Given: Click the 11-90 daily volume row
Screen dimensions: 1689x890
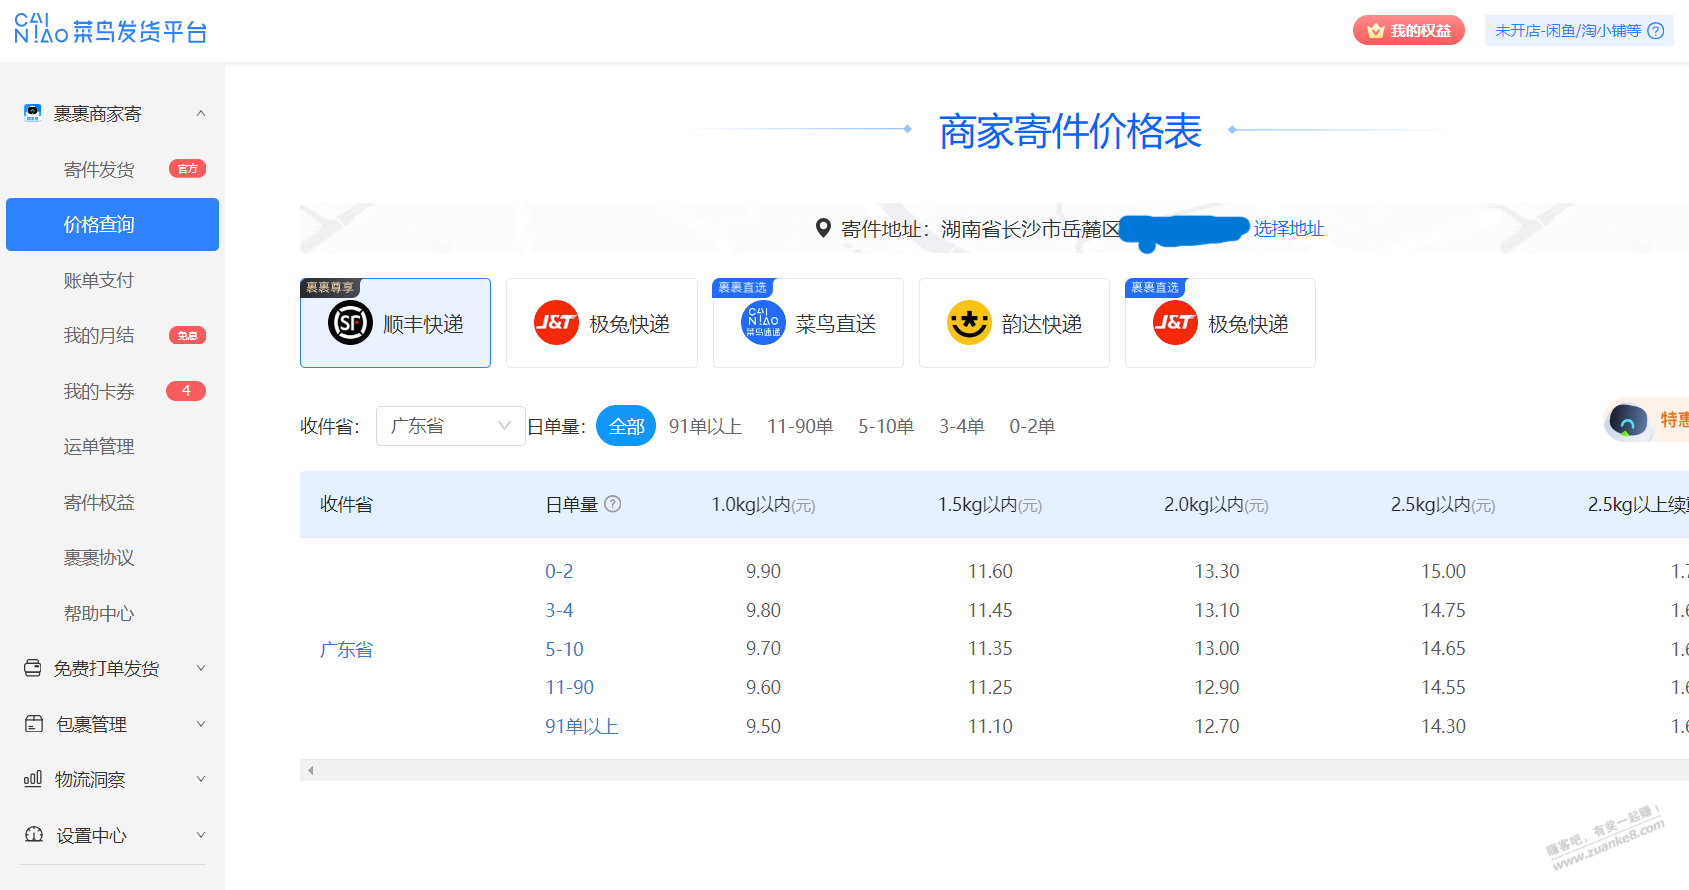Looking at the screenshot, I should 569,687.
